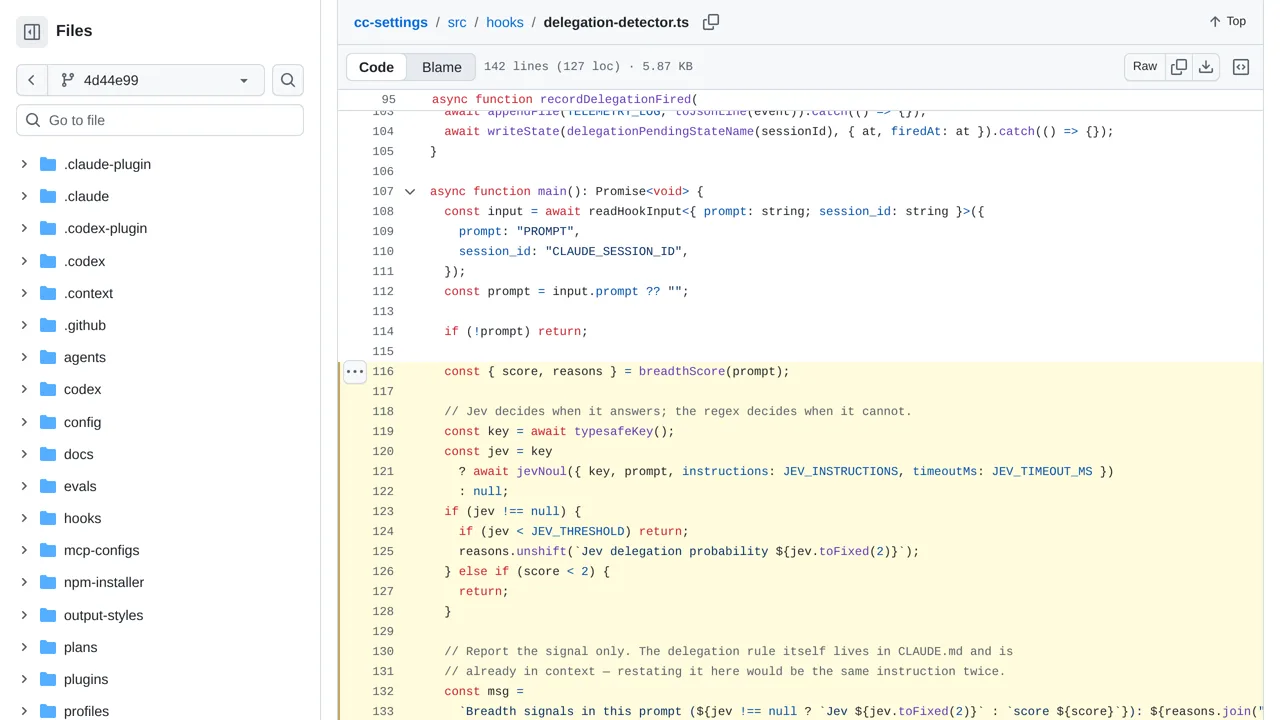1280x720 pixels.
Task: Open the npm-installer folder icon
Action: coord(48,582)
